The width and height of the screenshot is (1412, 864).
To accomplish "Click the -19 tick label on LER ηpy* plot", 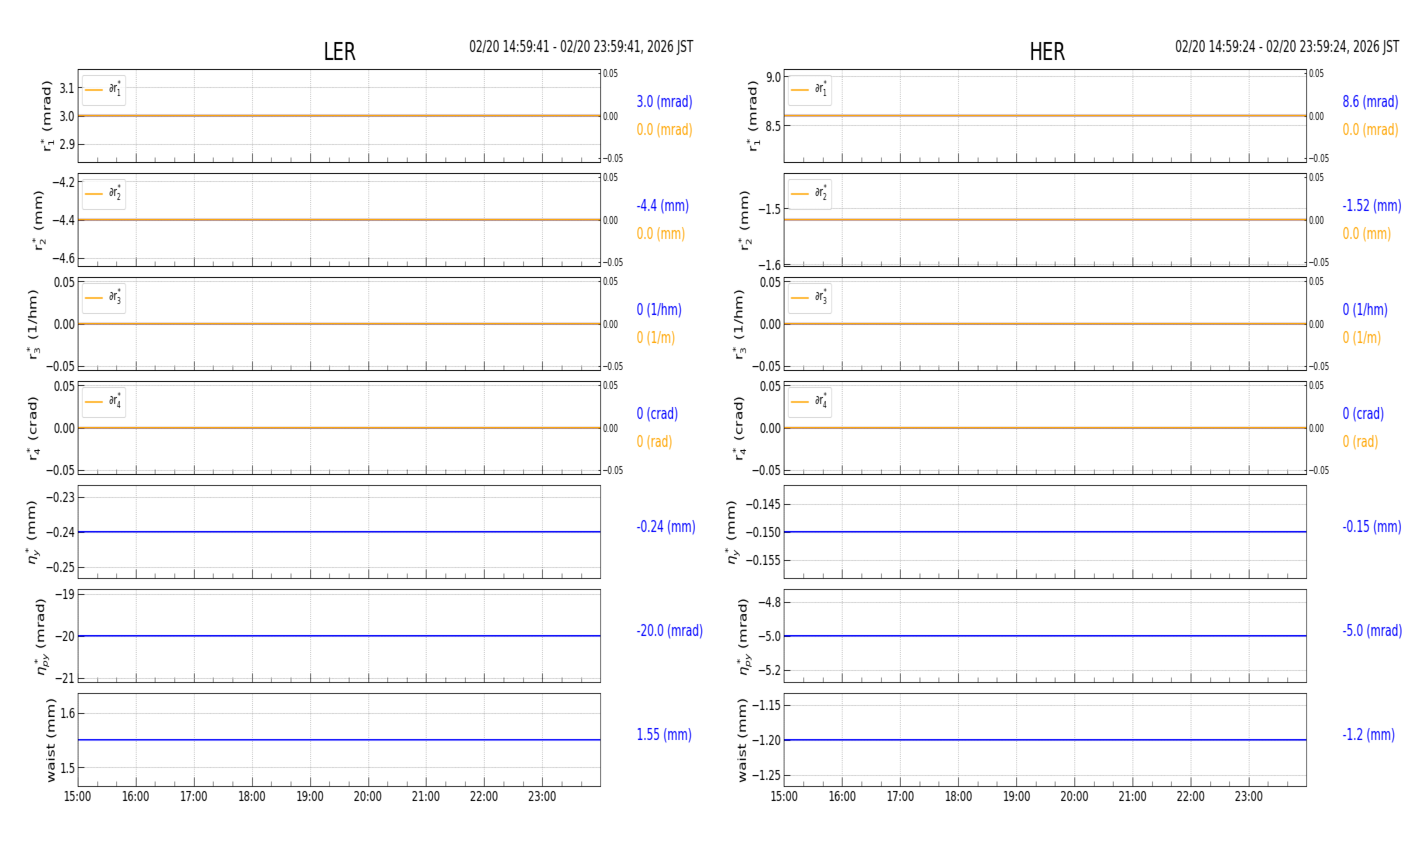I will pos(66,594).
